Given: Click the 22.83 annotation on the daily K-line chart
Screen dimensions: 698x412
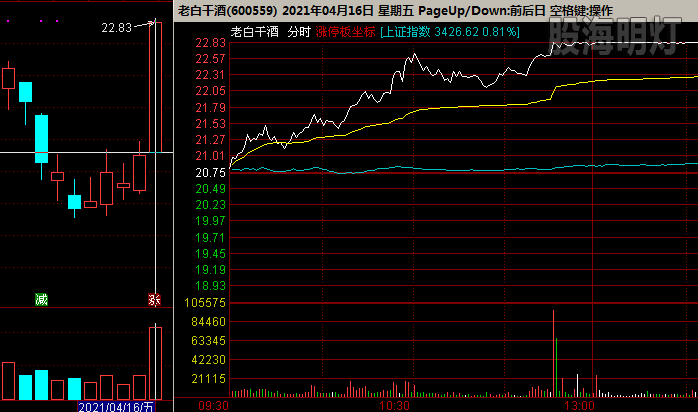Looking at the screenshot, I should [117, 28].
